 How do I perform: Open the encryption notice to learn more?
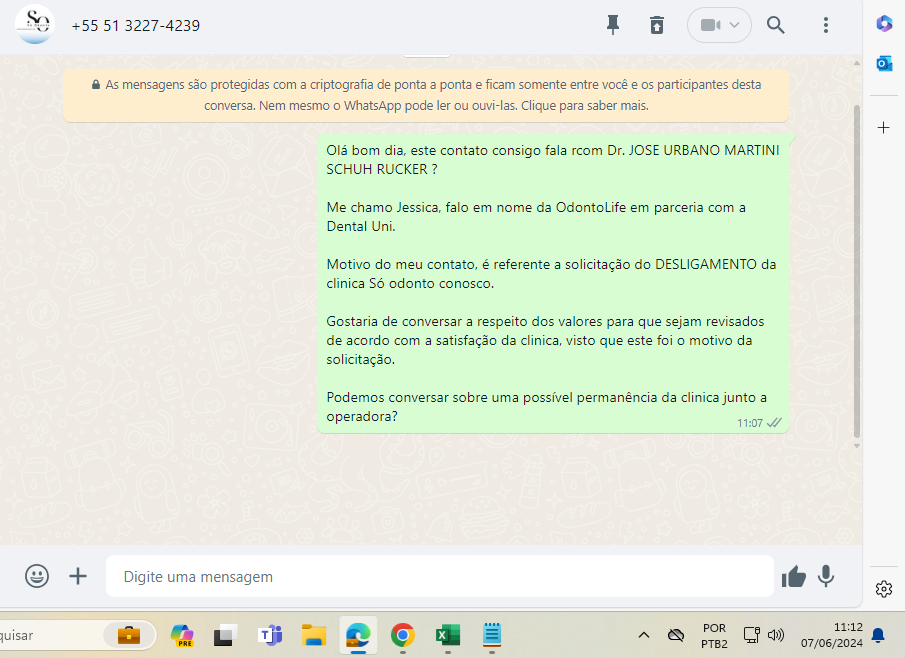[x=426, y=95]
